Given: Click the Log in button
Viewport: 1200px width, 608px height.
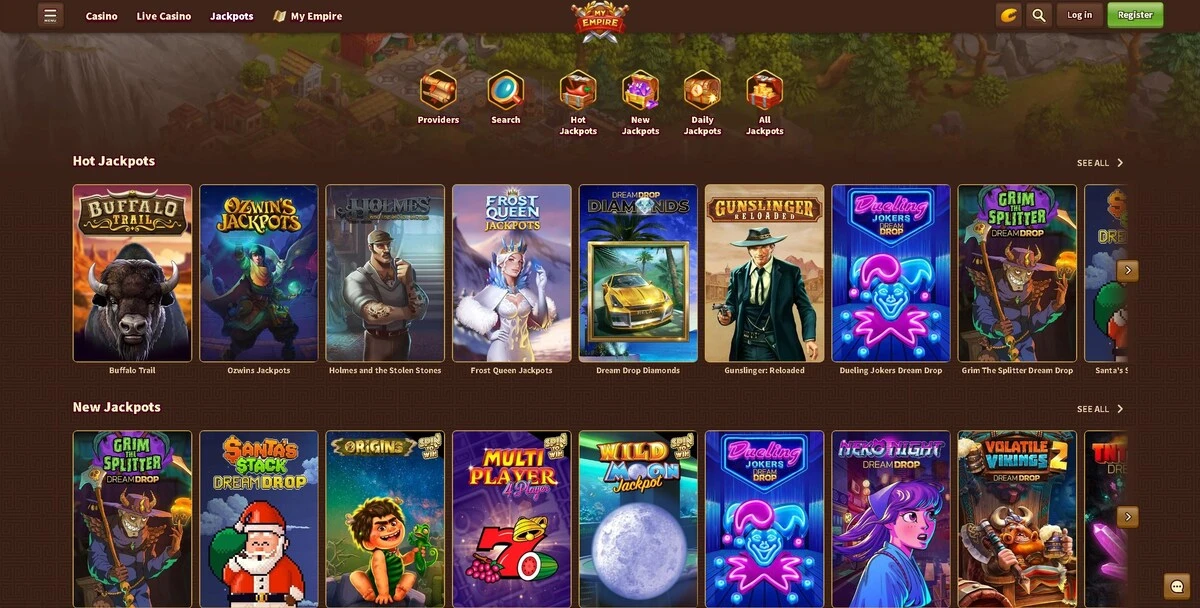Looking at the screenshot, I should tap(1080, 15).
